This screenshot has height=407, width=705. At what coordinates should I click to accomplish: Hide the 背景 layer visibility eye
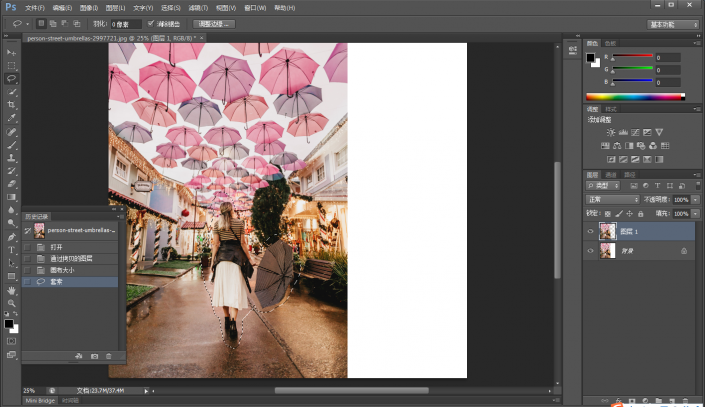click(x=590, y=251)
